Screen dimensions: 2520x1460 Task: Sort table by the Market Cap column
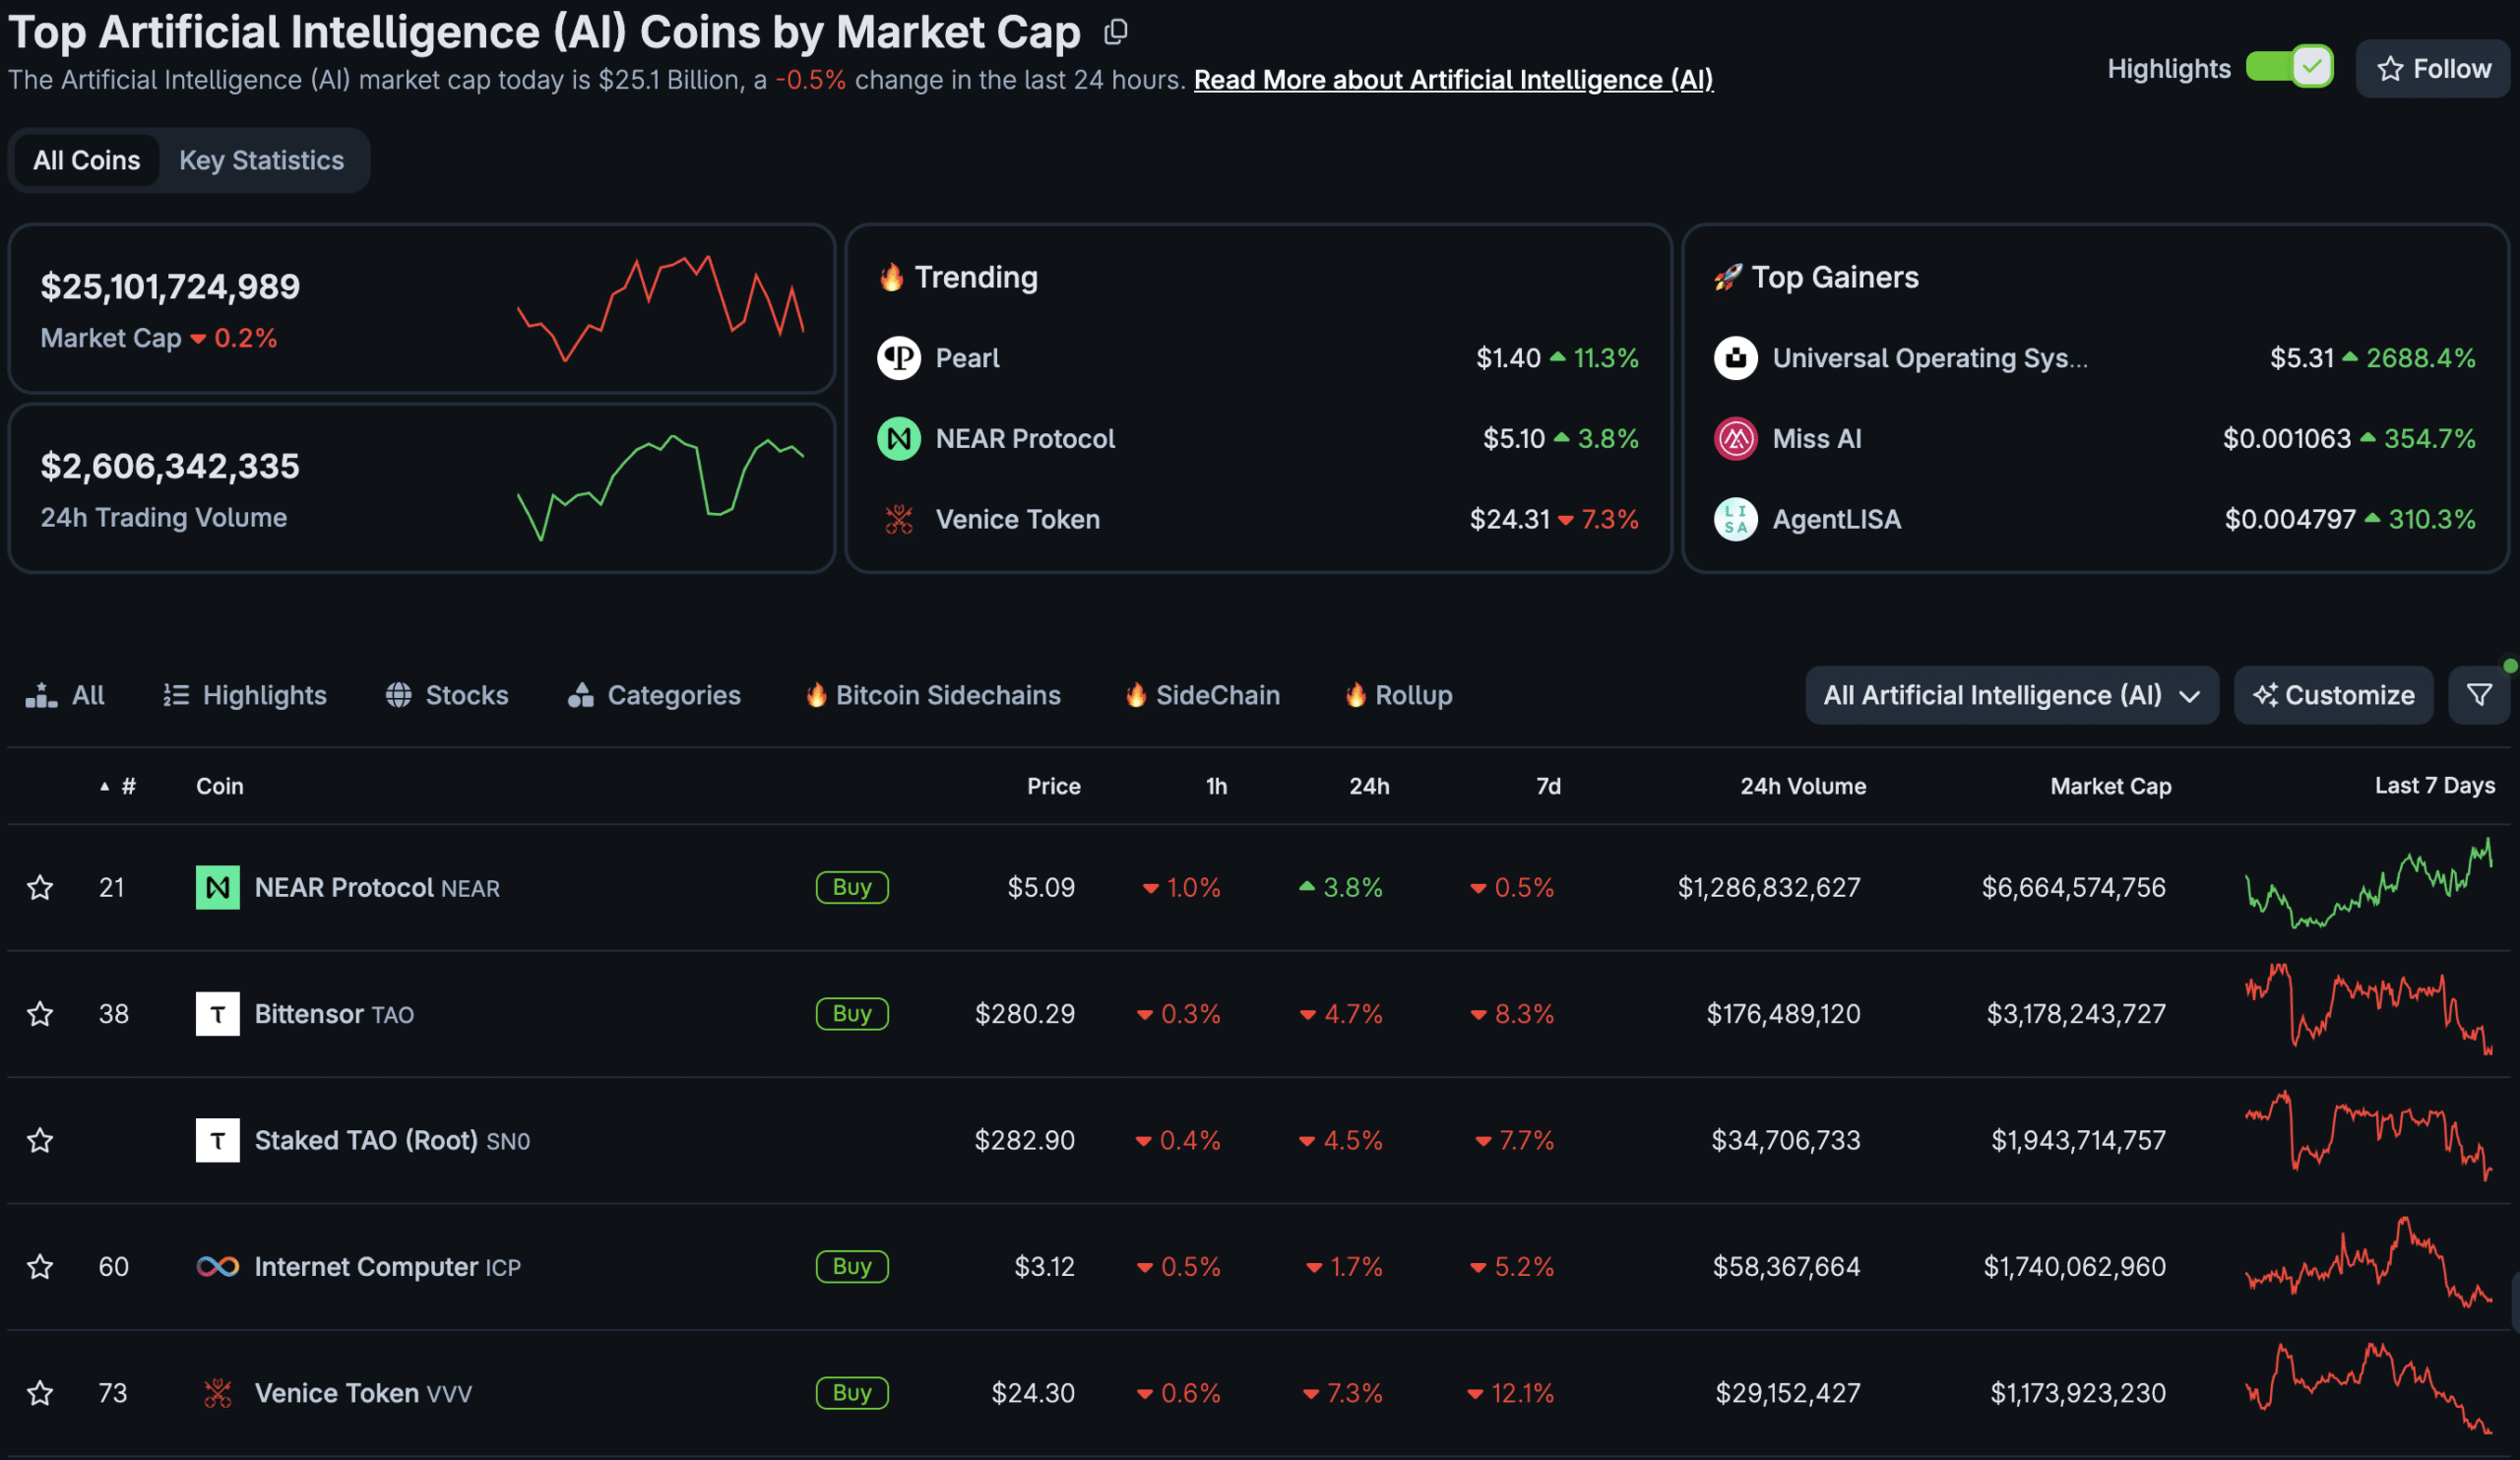pyautogui.click(x=2110, y=786)
